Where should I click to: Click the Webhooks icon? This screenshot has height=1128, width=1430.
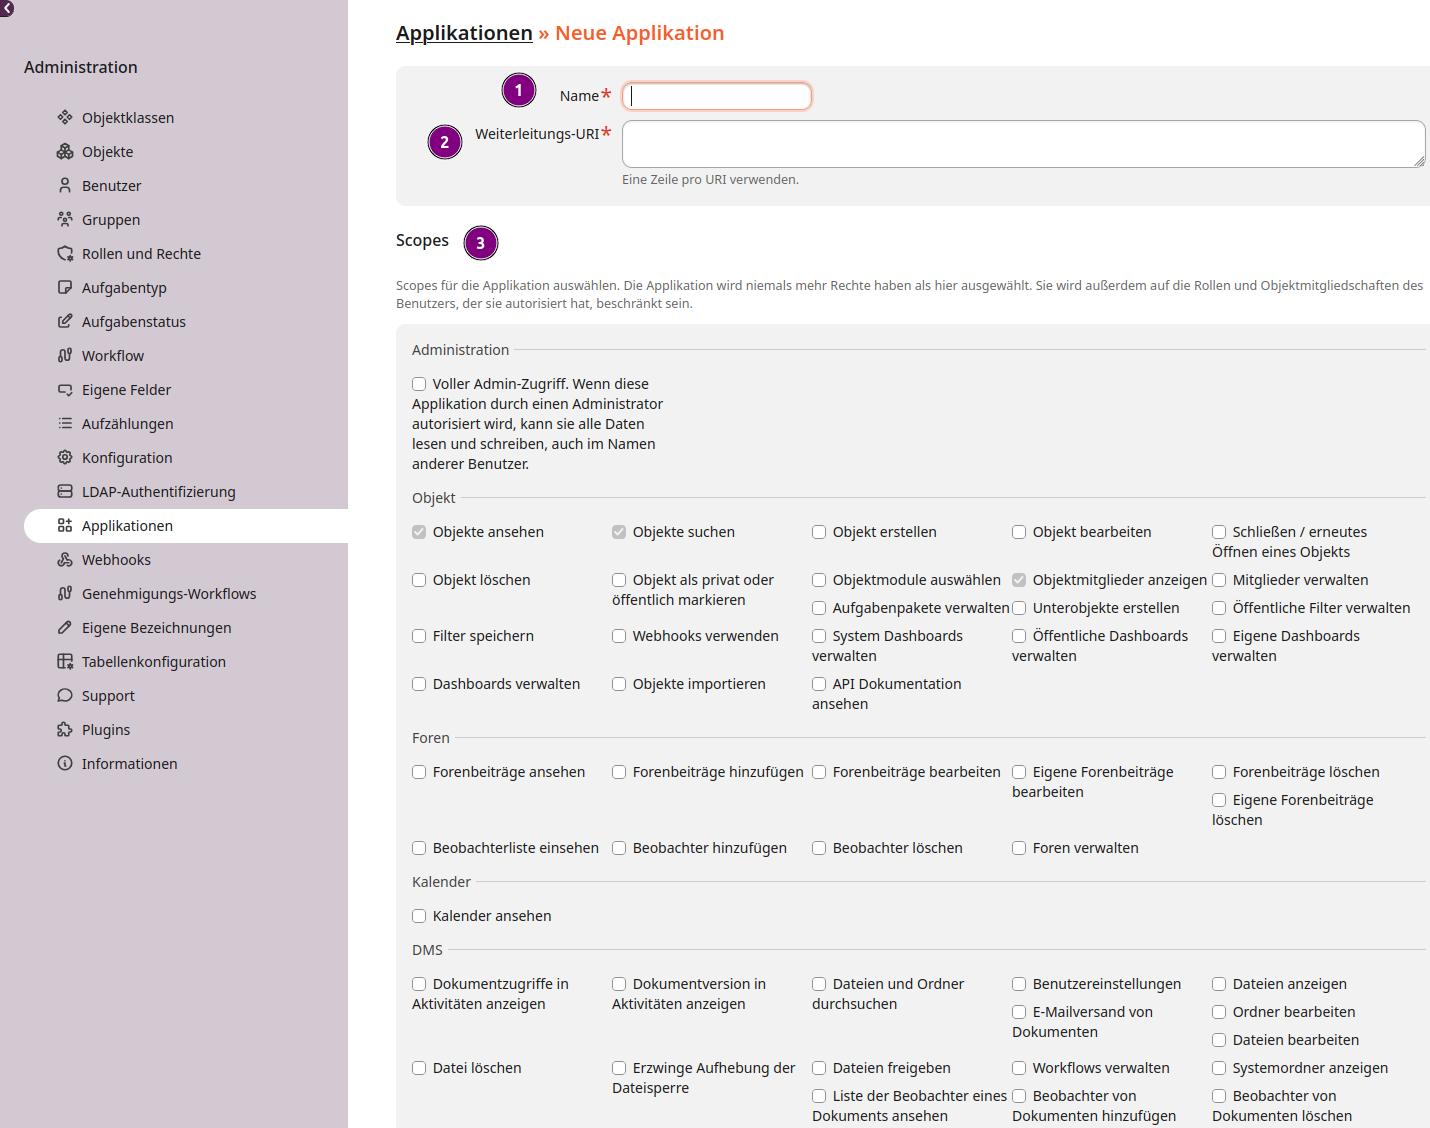click(65, 559)
